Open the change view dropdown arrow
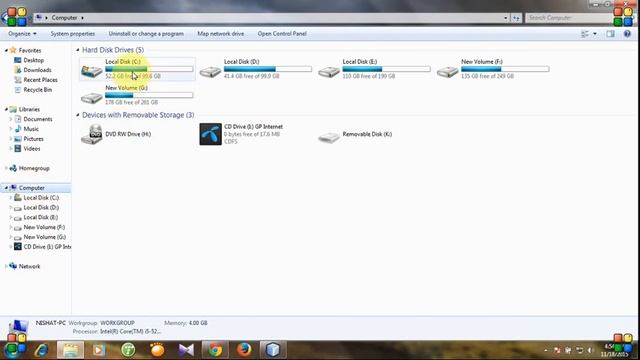 tap(595, 34)
